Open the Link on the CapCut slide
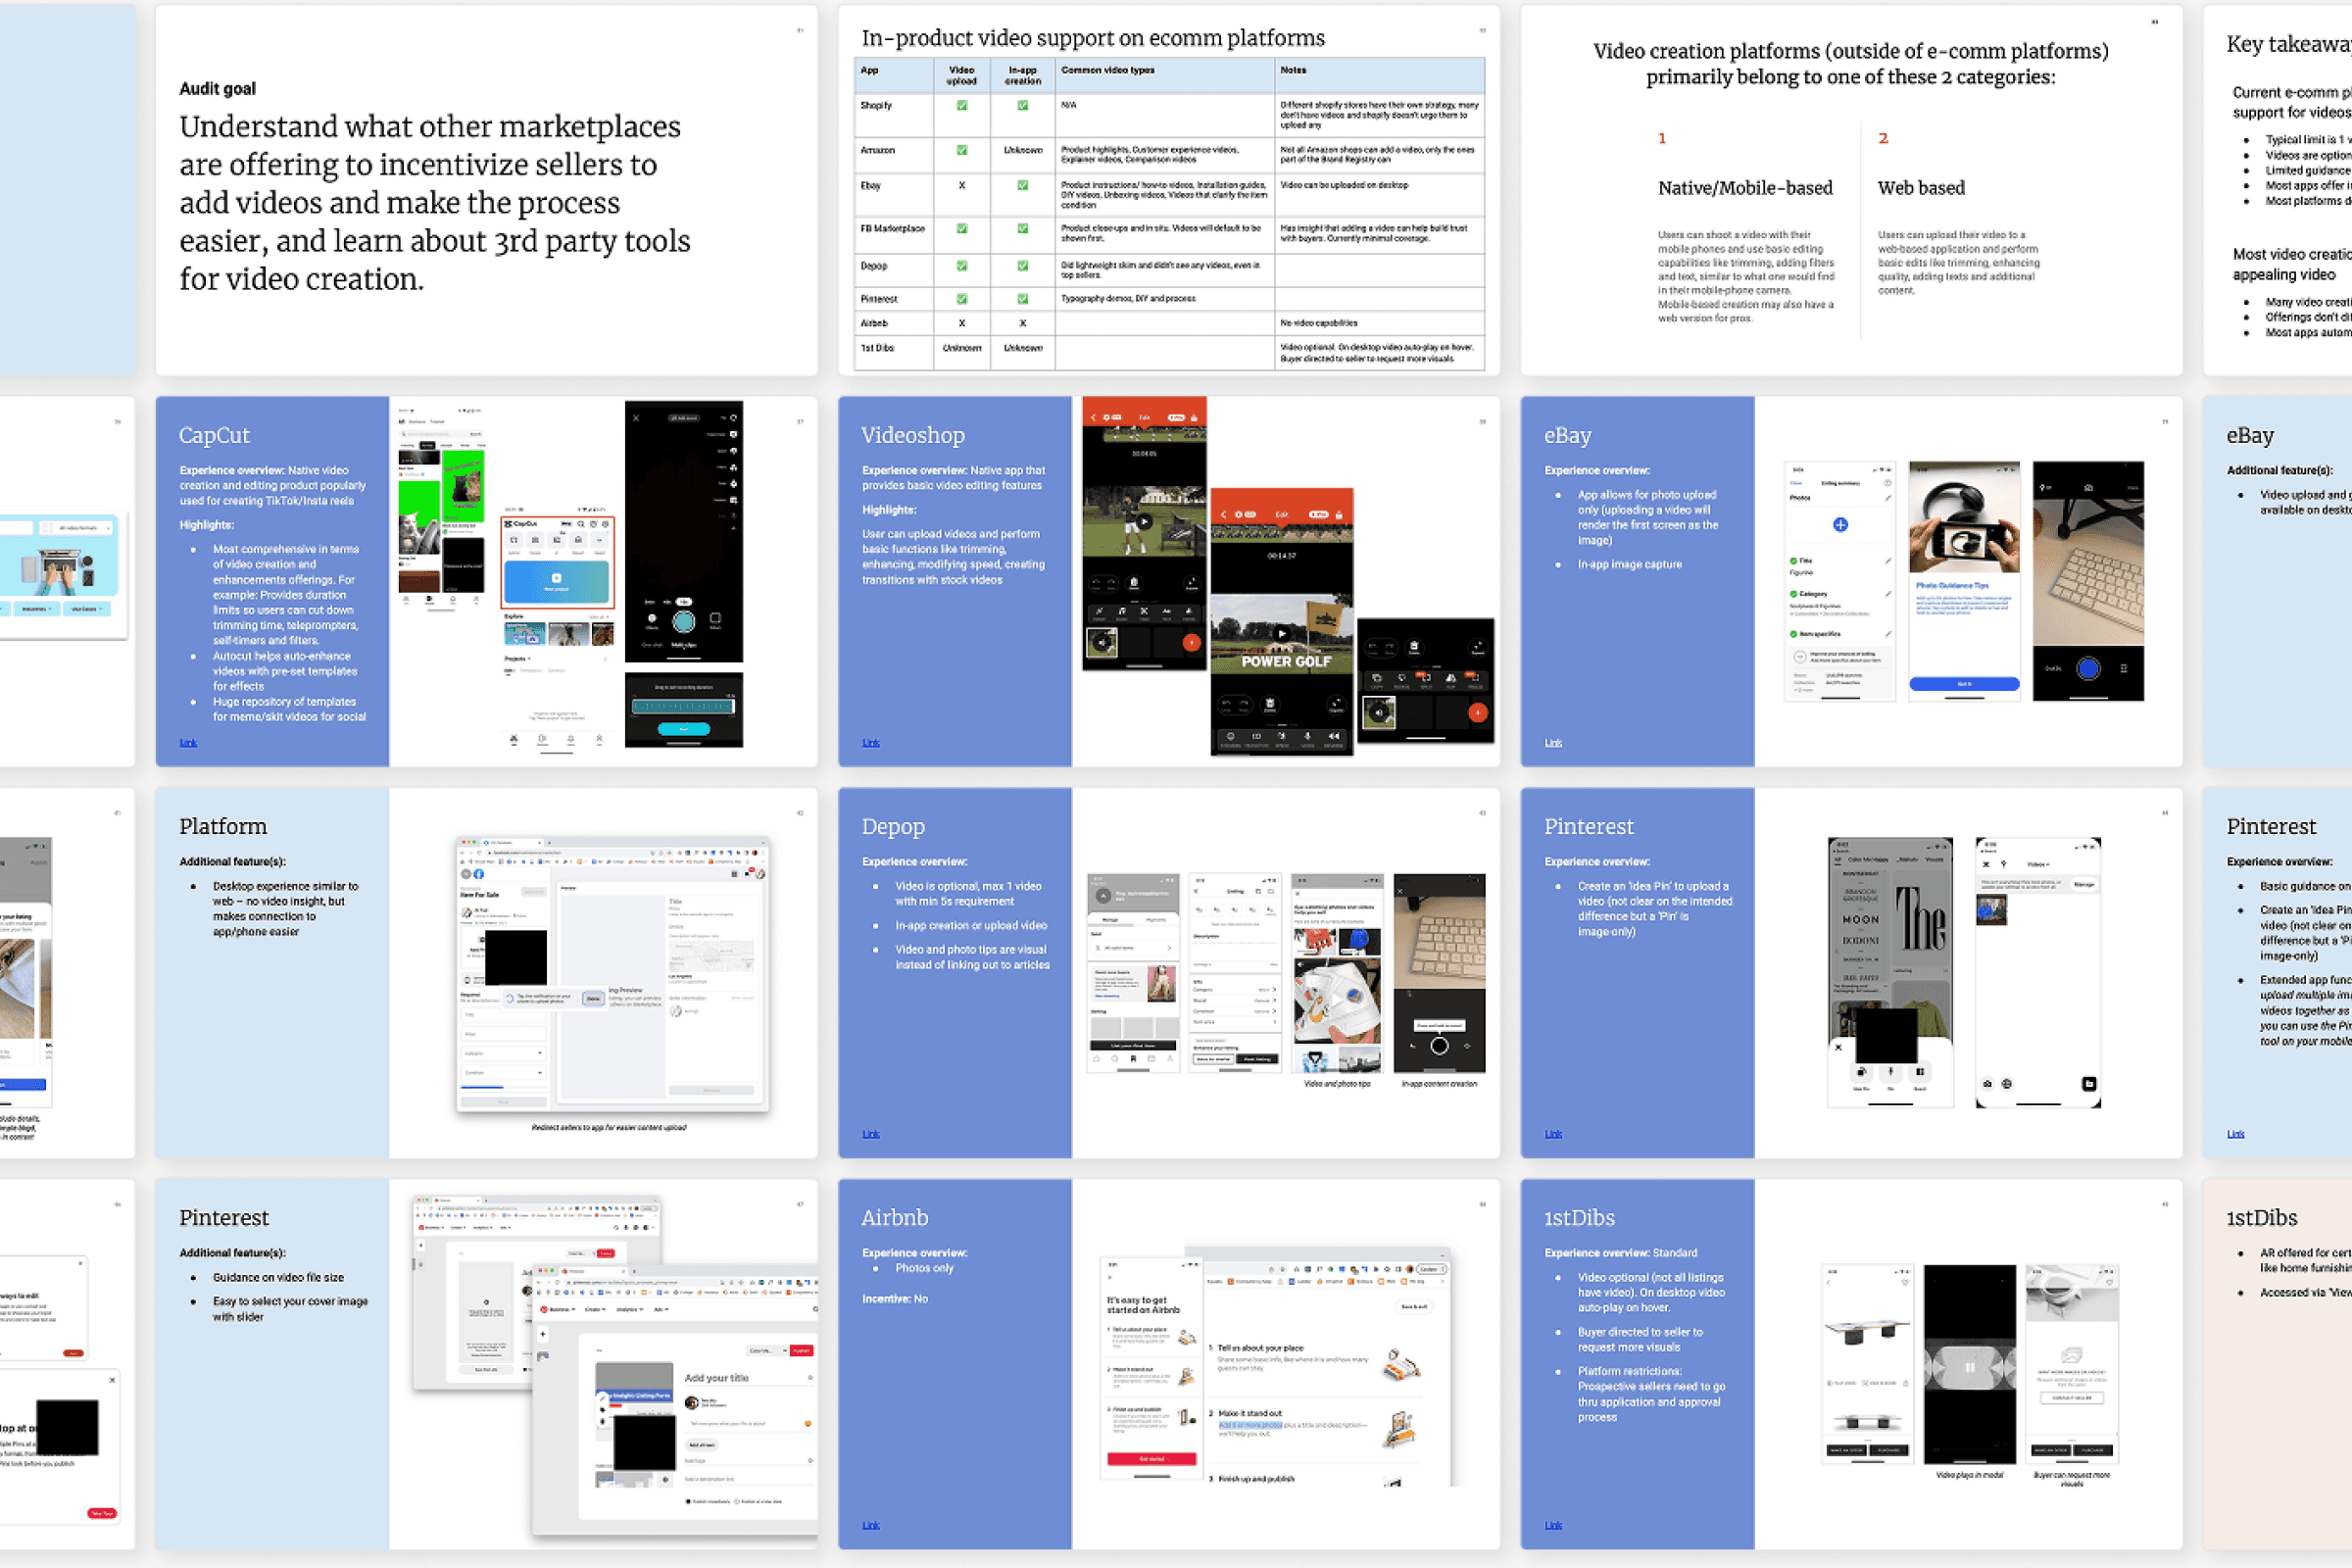The image size is (2352, 1568). 188,743
